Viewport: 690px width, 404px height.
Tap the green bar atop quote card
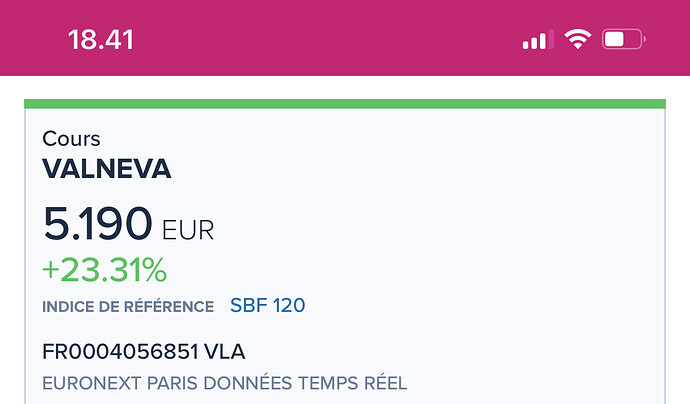(x=345, y=104)
